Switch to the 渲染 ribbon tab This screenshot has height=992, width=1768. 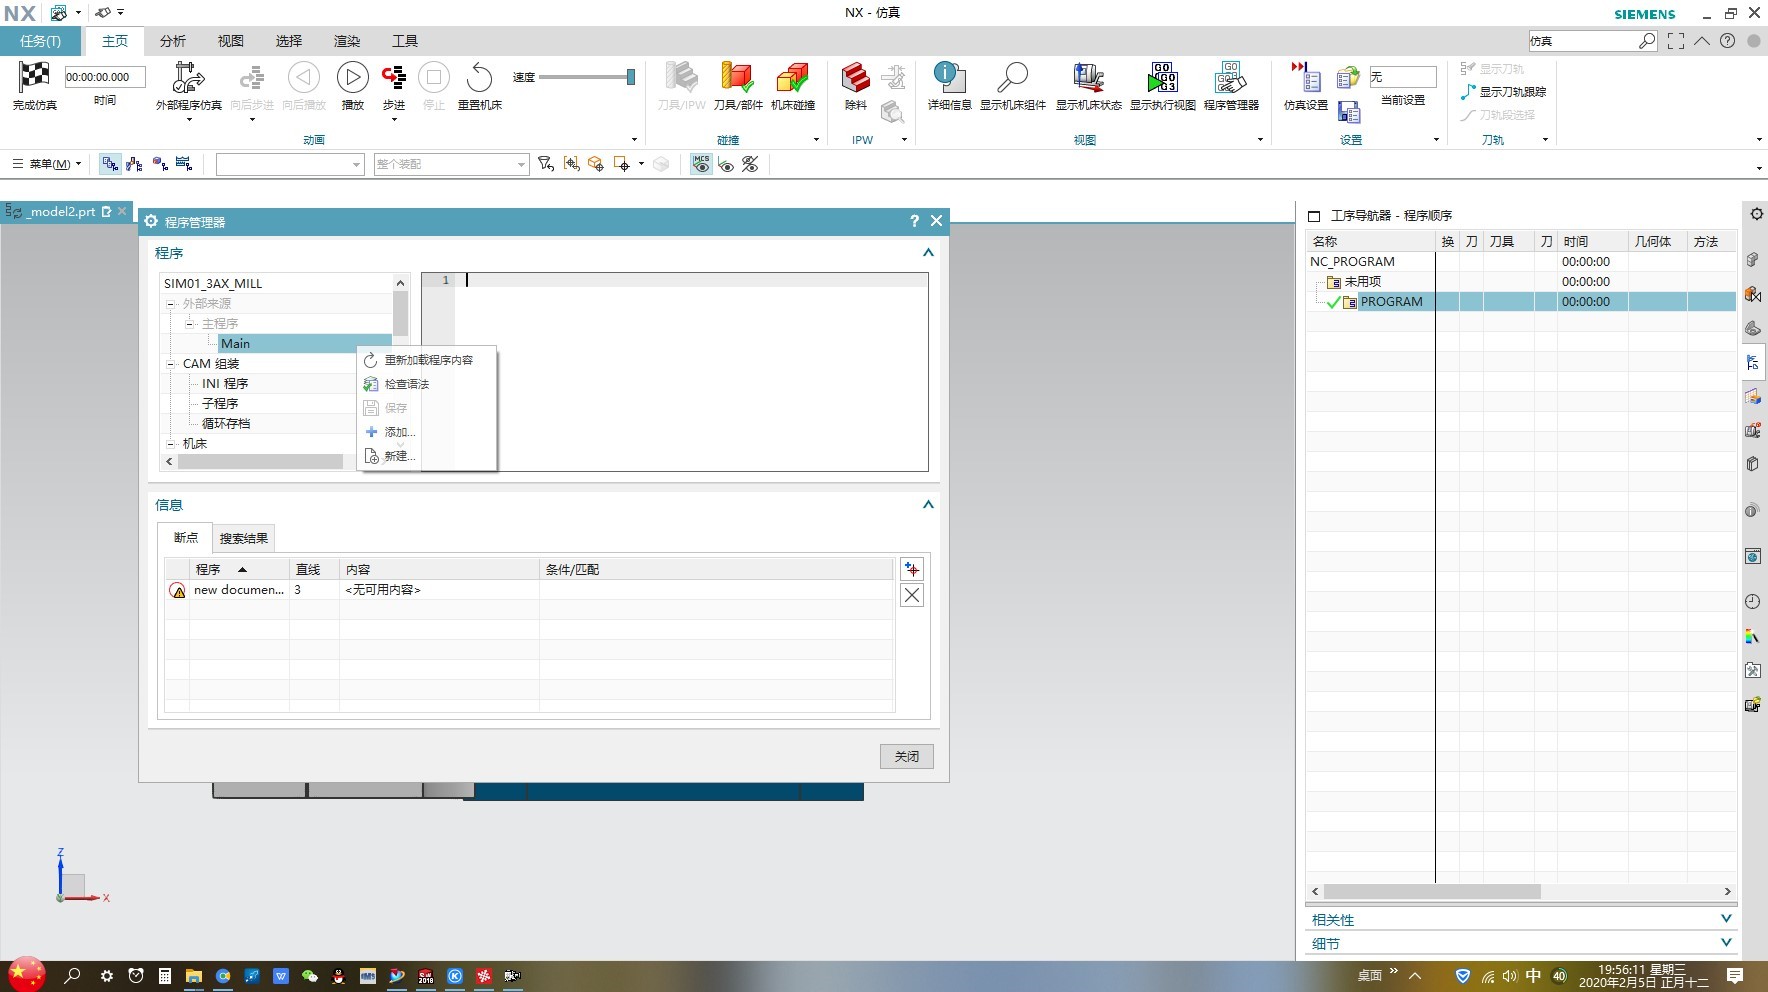[347, 41]
